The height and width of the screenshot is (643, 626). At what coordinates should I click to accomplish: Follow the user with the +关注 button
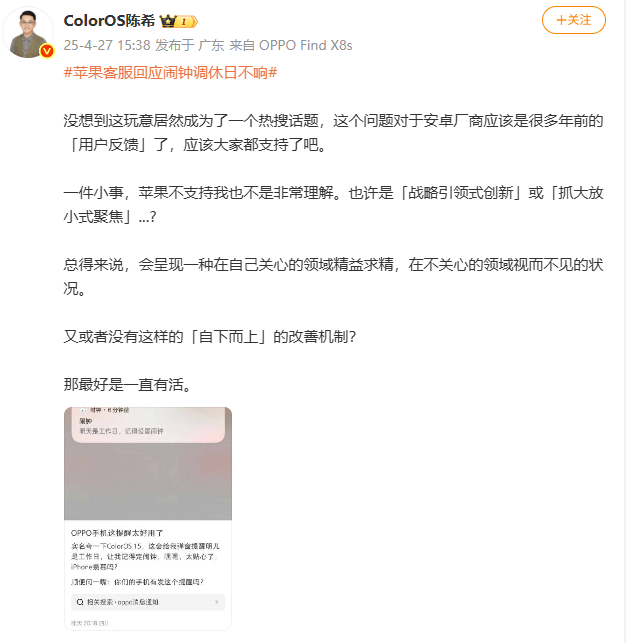point(574,20)
